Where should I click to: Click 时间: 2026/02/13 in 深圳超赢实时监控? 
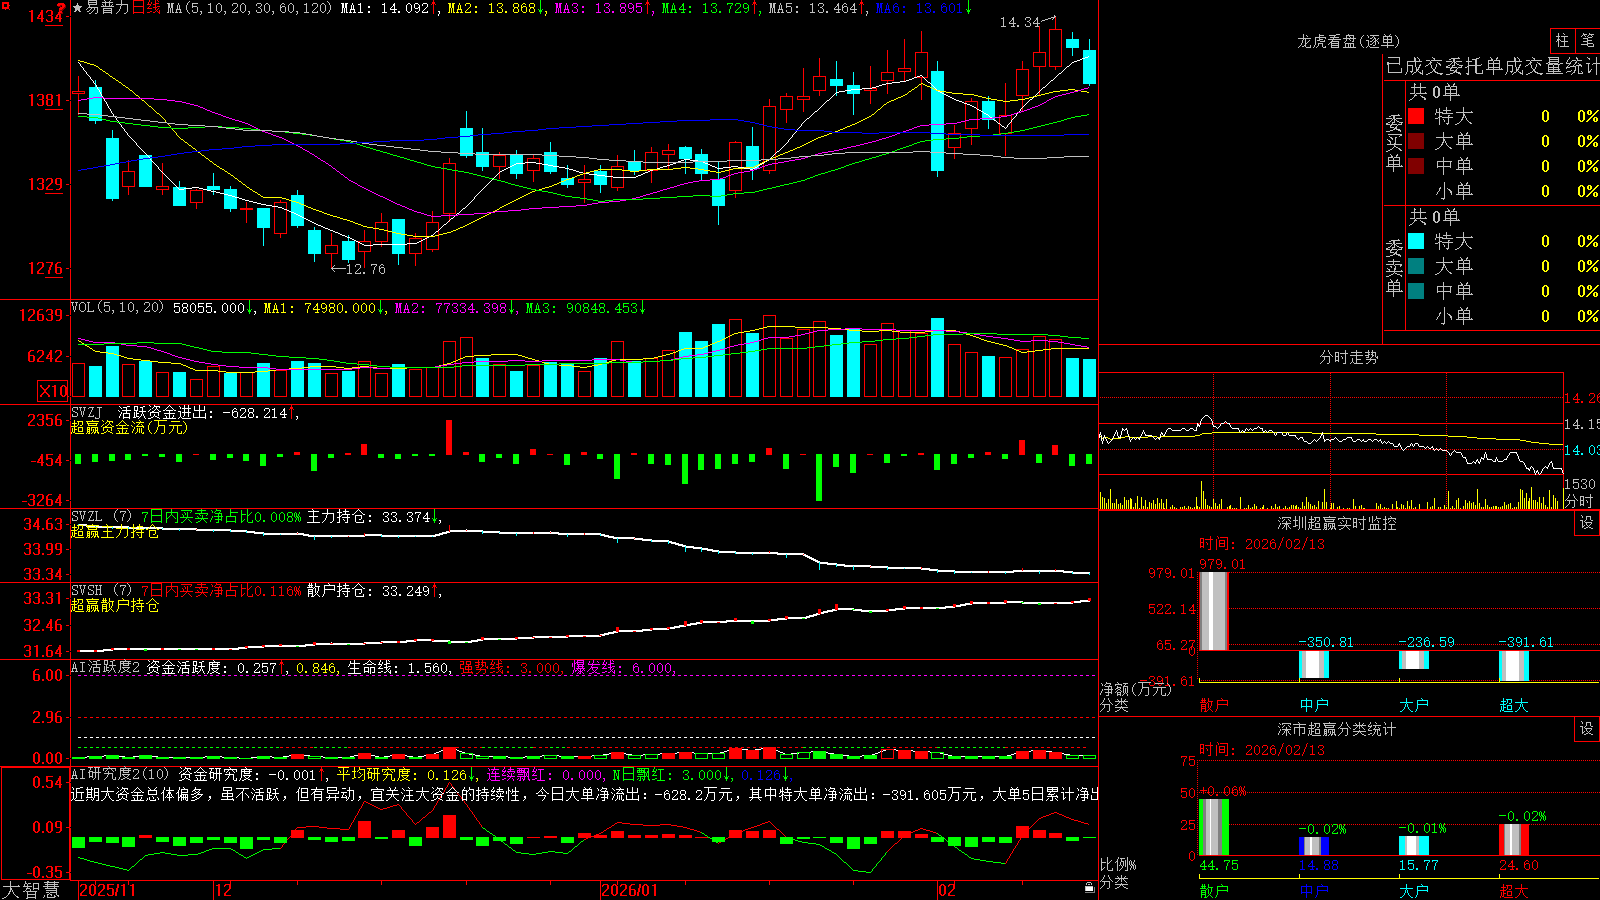click(1262, 544)
